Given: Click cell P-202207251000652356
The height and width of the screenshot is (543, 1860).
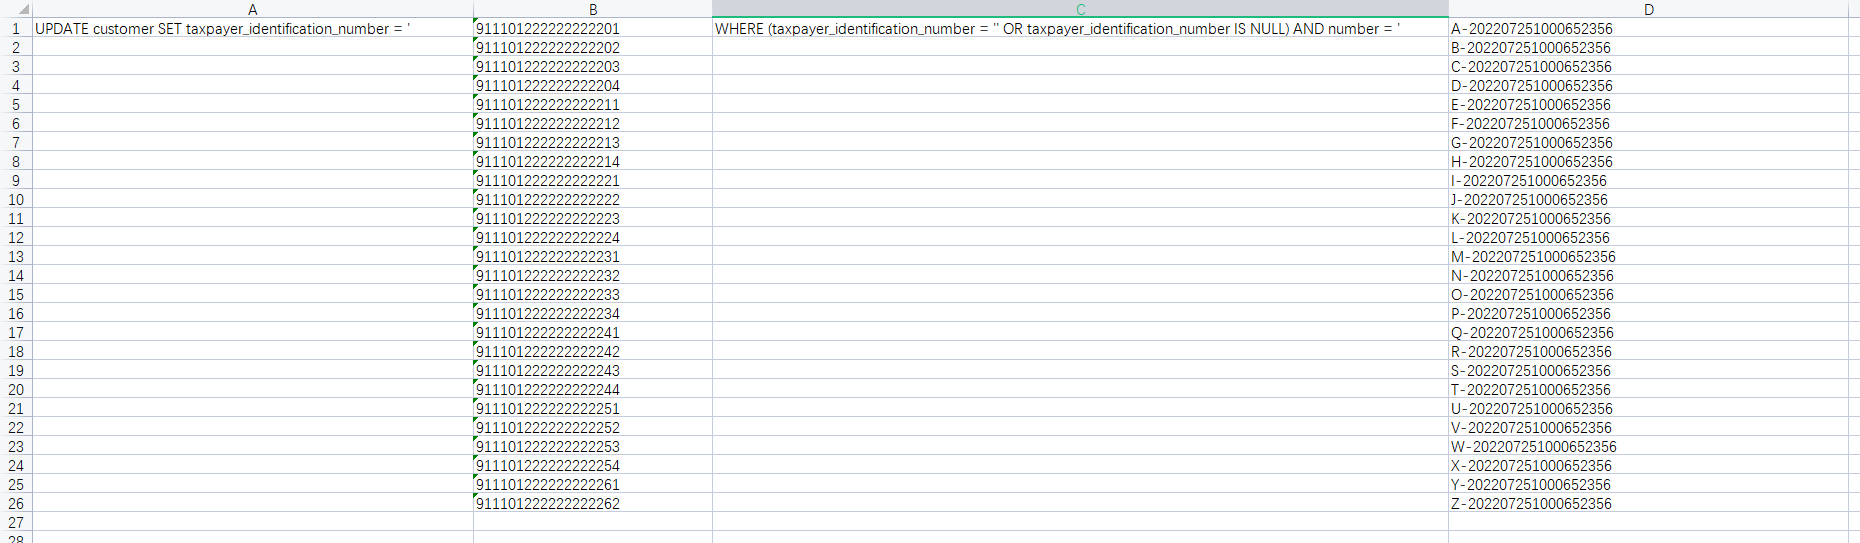Looking at the screenshot, I should 1649,313.
